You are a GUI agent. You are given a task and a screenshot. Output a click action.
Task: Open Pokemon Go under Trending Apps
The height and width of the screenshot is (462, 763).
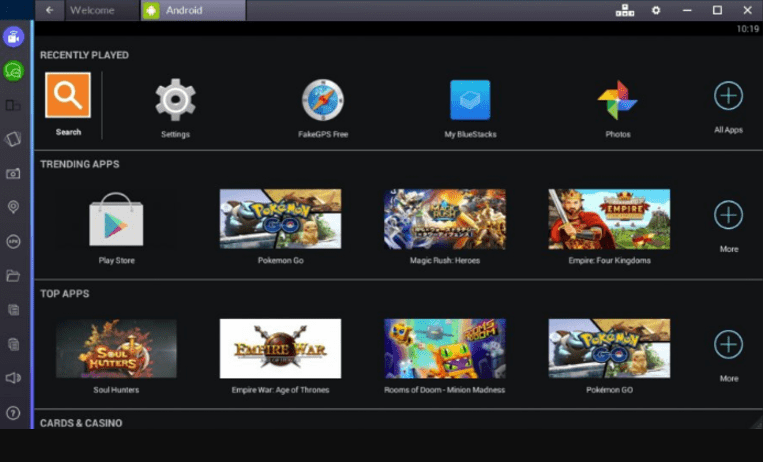click(280, 219)
